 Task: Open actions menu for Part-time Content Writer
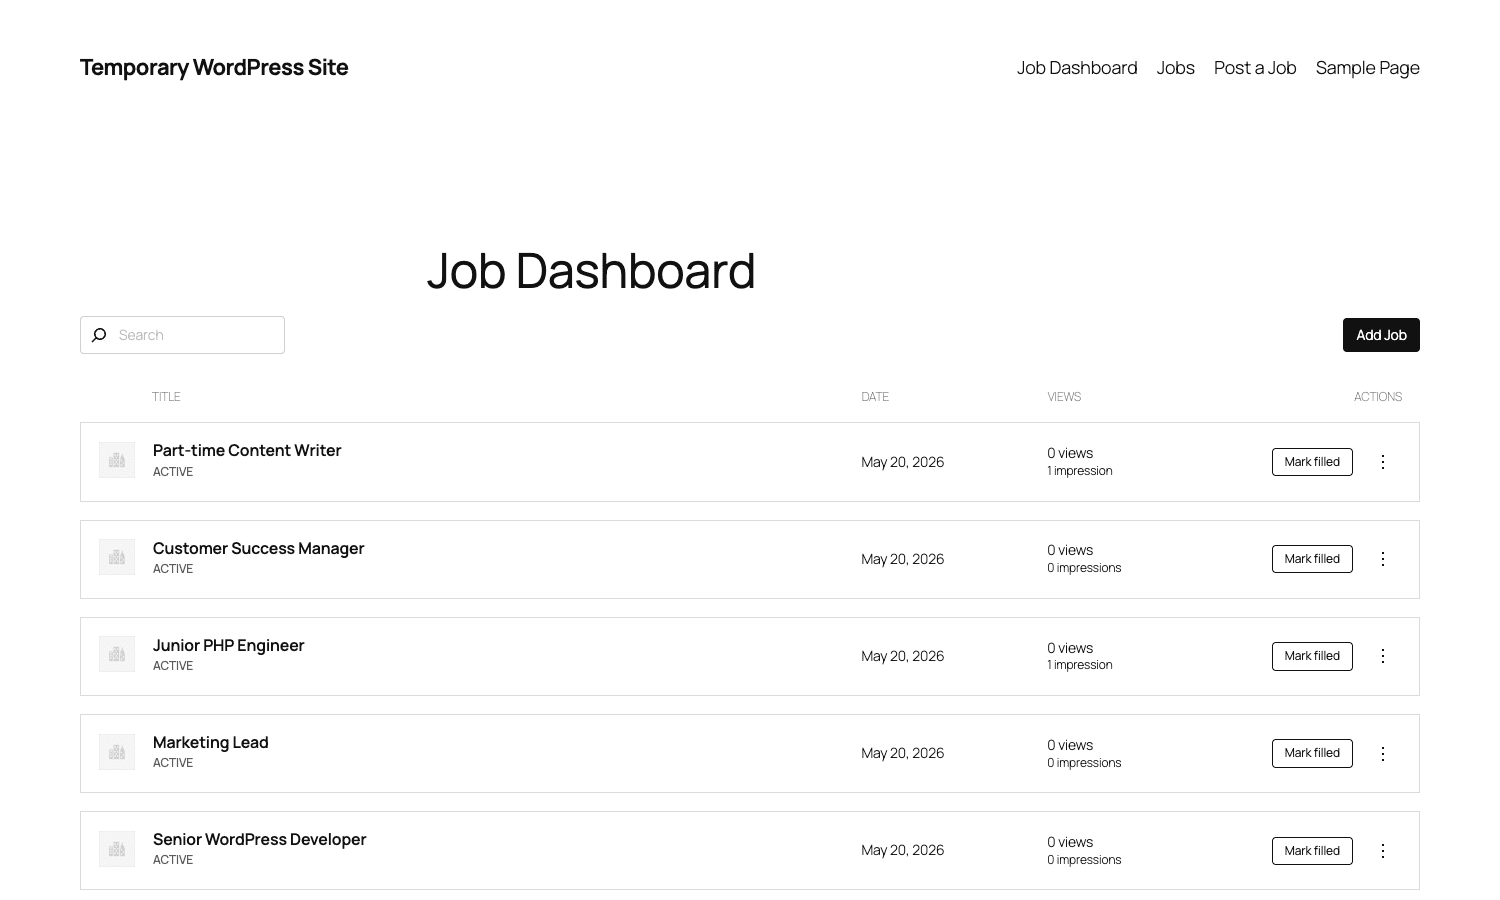click(x=1383, y=462)
